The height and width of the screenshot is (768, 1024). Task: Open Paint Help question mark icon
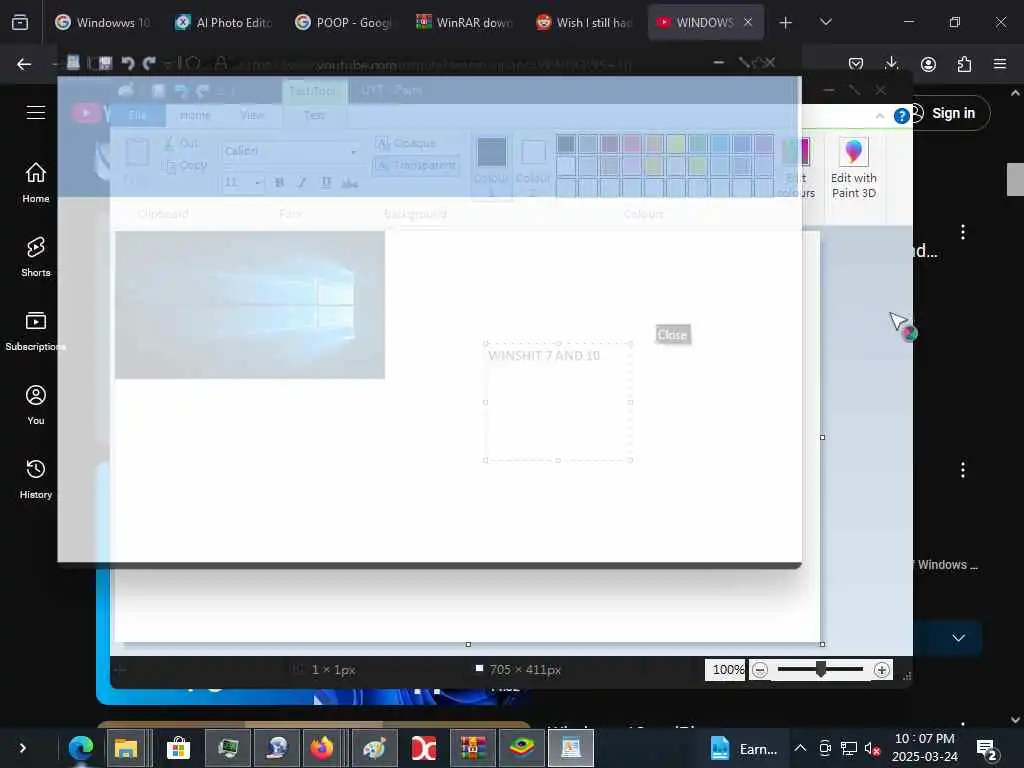click(x=901, y=116)
